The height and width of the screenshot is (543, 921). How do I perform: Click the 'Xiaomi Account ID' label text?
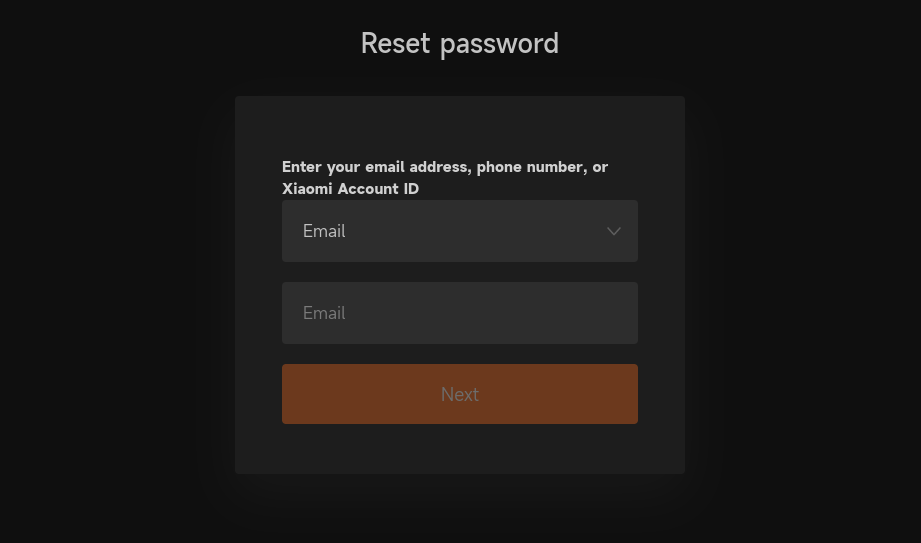350,189
